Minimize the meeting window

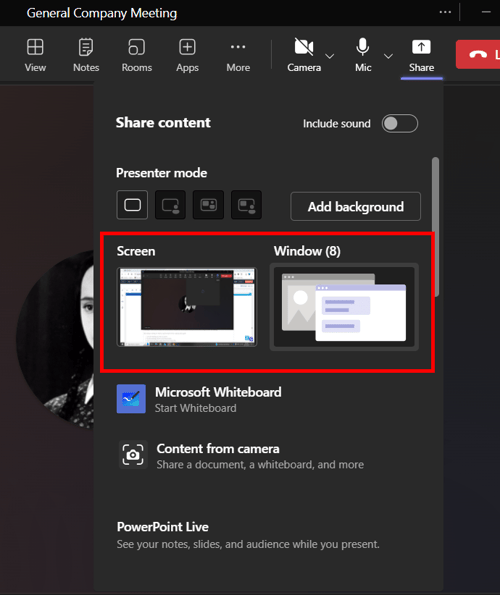(486, 12)
